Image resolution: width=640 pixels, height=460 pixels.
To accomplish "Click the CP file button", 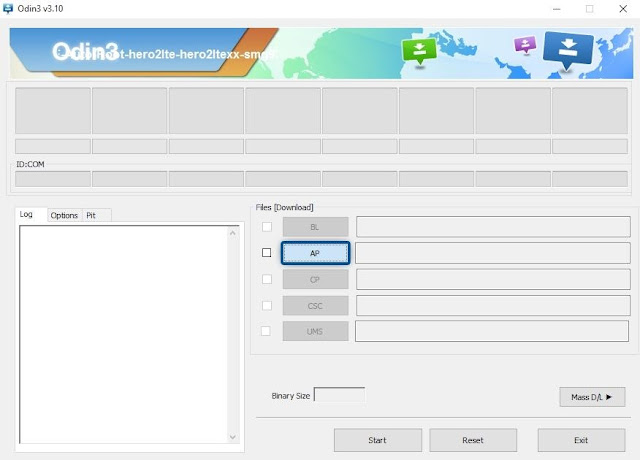I will pos(316,280).
